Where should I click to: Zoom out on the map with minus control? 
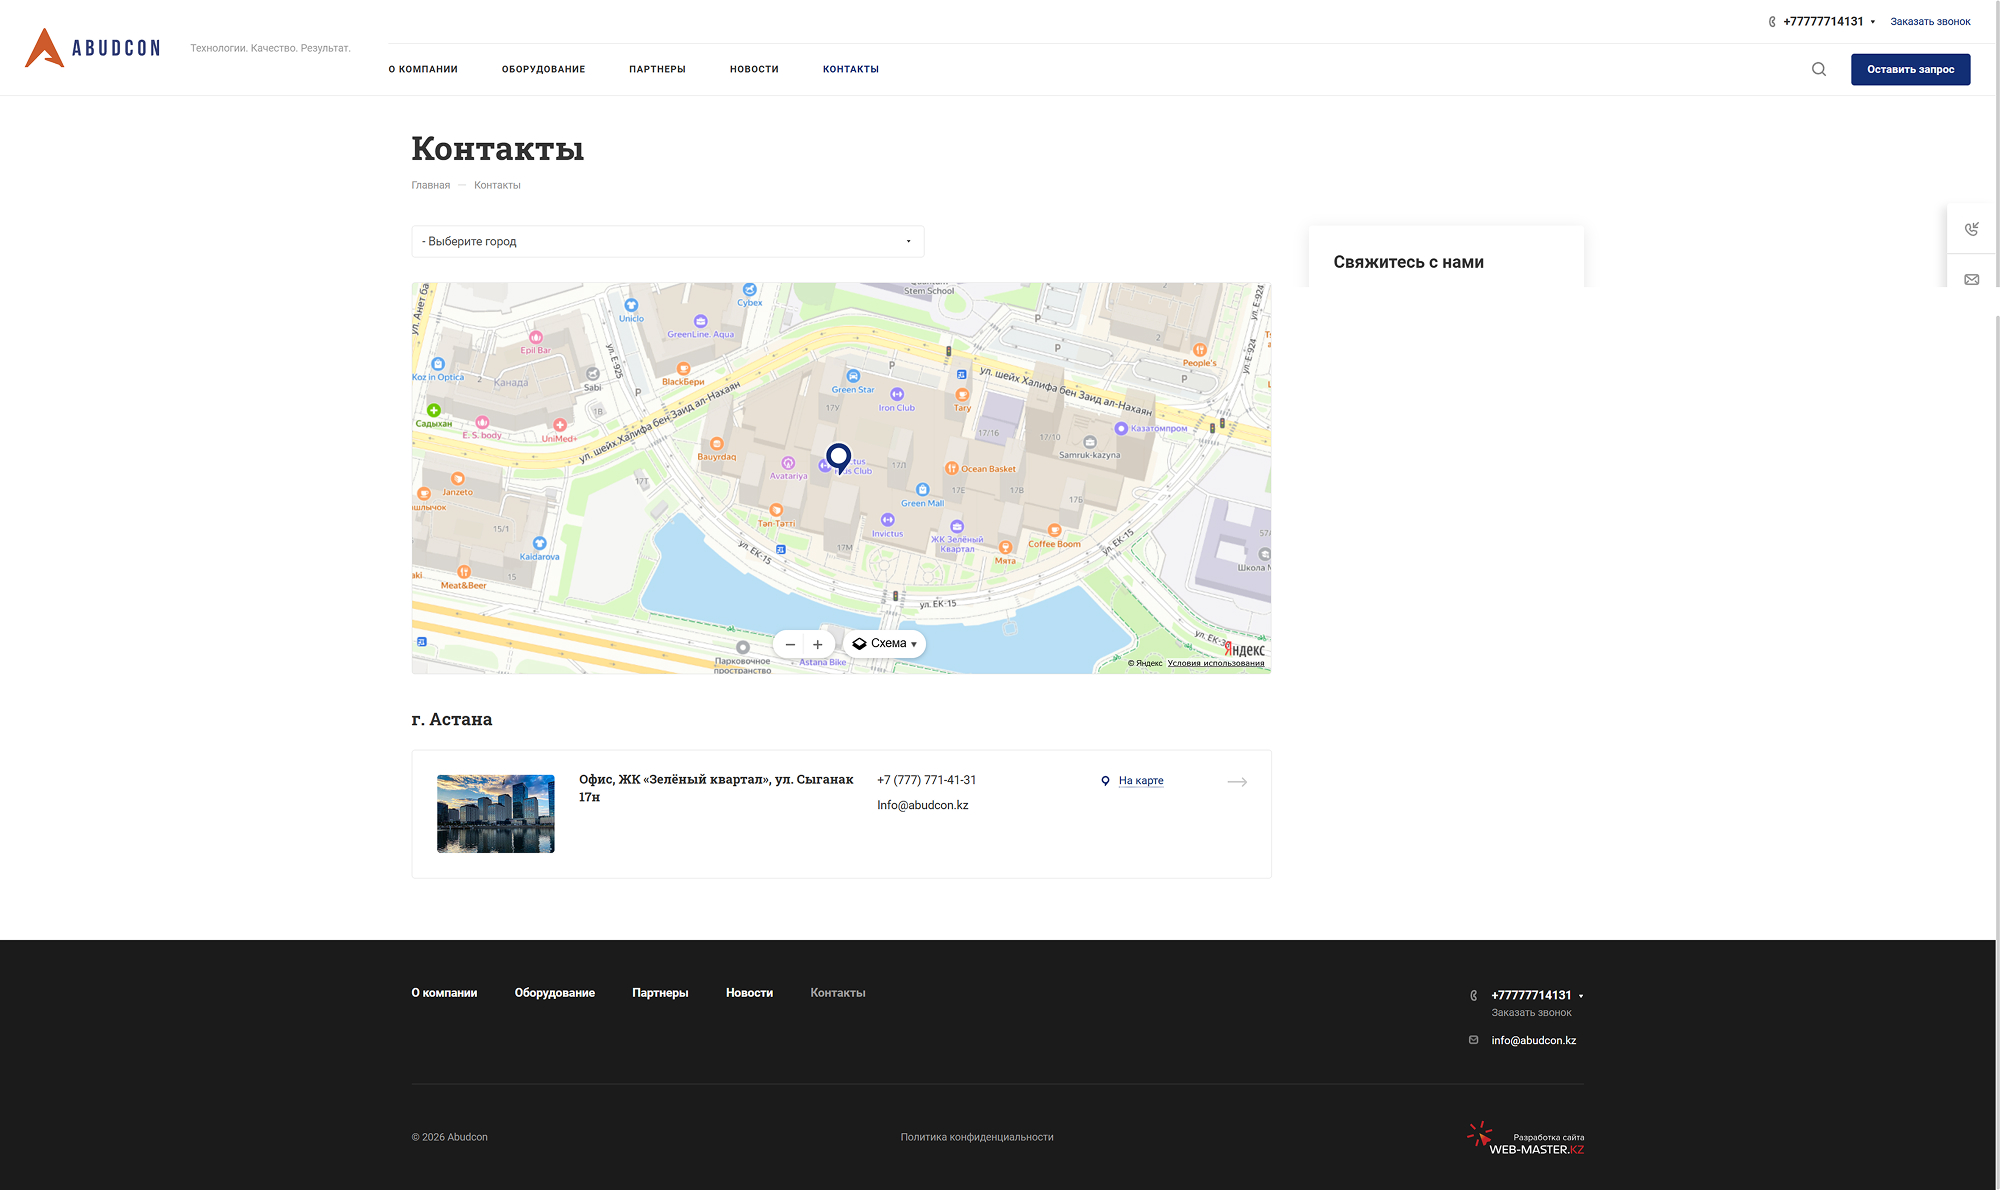(790, 644)
